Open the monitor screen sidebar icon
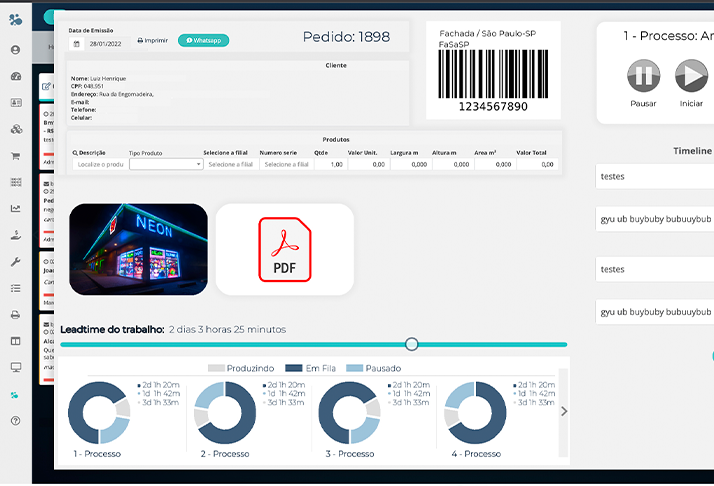 coord(15,367)
